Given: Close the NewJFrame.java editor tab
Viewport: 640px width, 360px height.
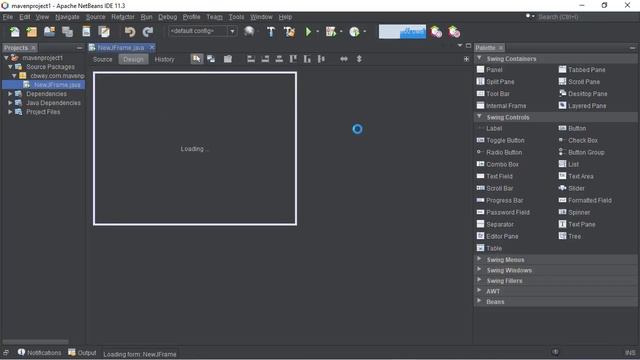Looking at the screenshot, I should pyautogui.click(x=152, y=47).
